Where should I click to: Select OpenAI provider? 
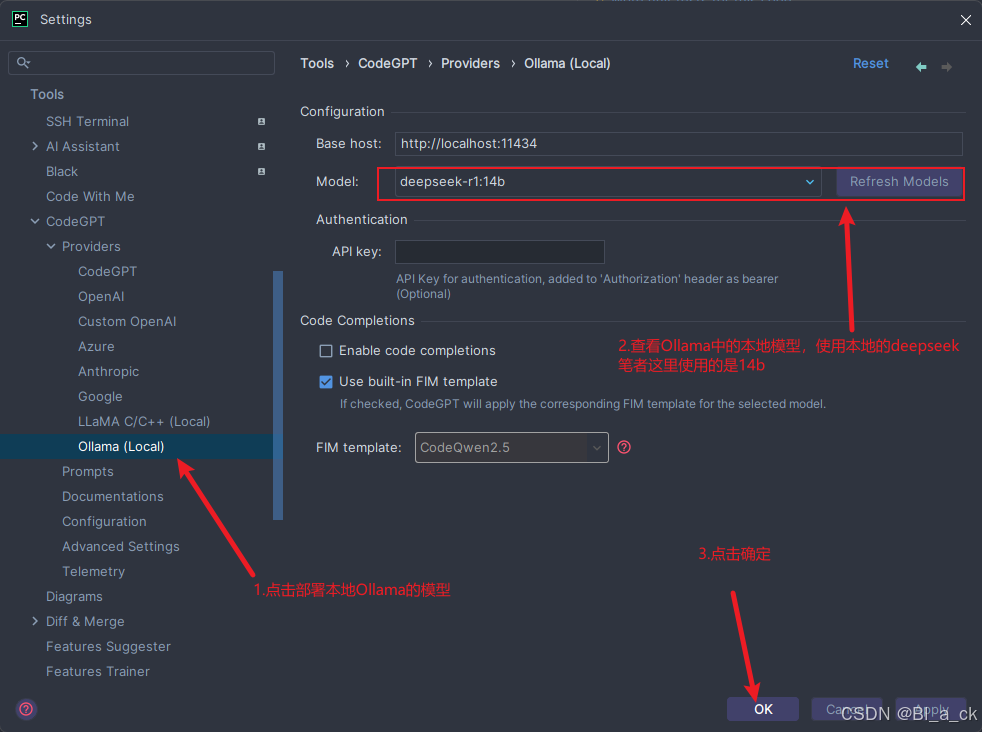tap(101, 296)
